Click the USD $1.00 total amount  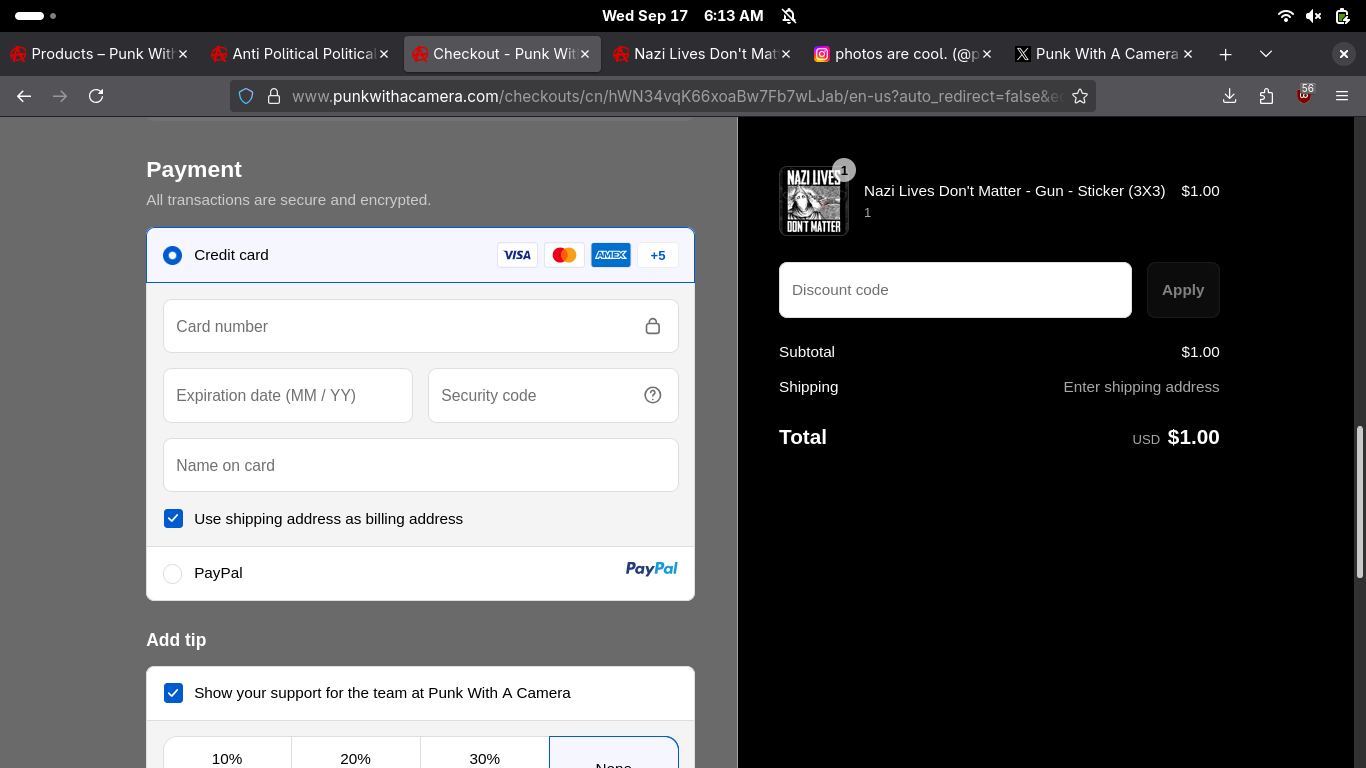(x=1176, y=437)
